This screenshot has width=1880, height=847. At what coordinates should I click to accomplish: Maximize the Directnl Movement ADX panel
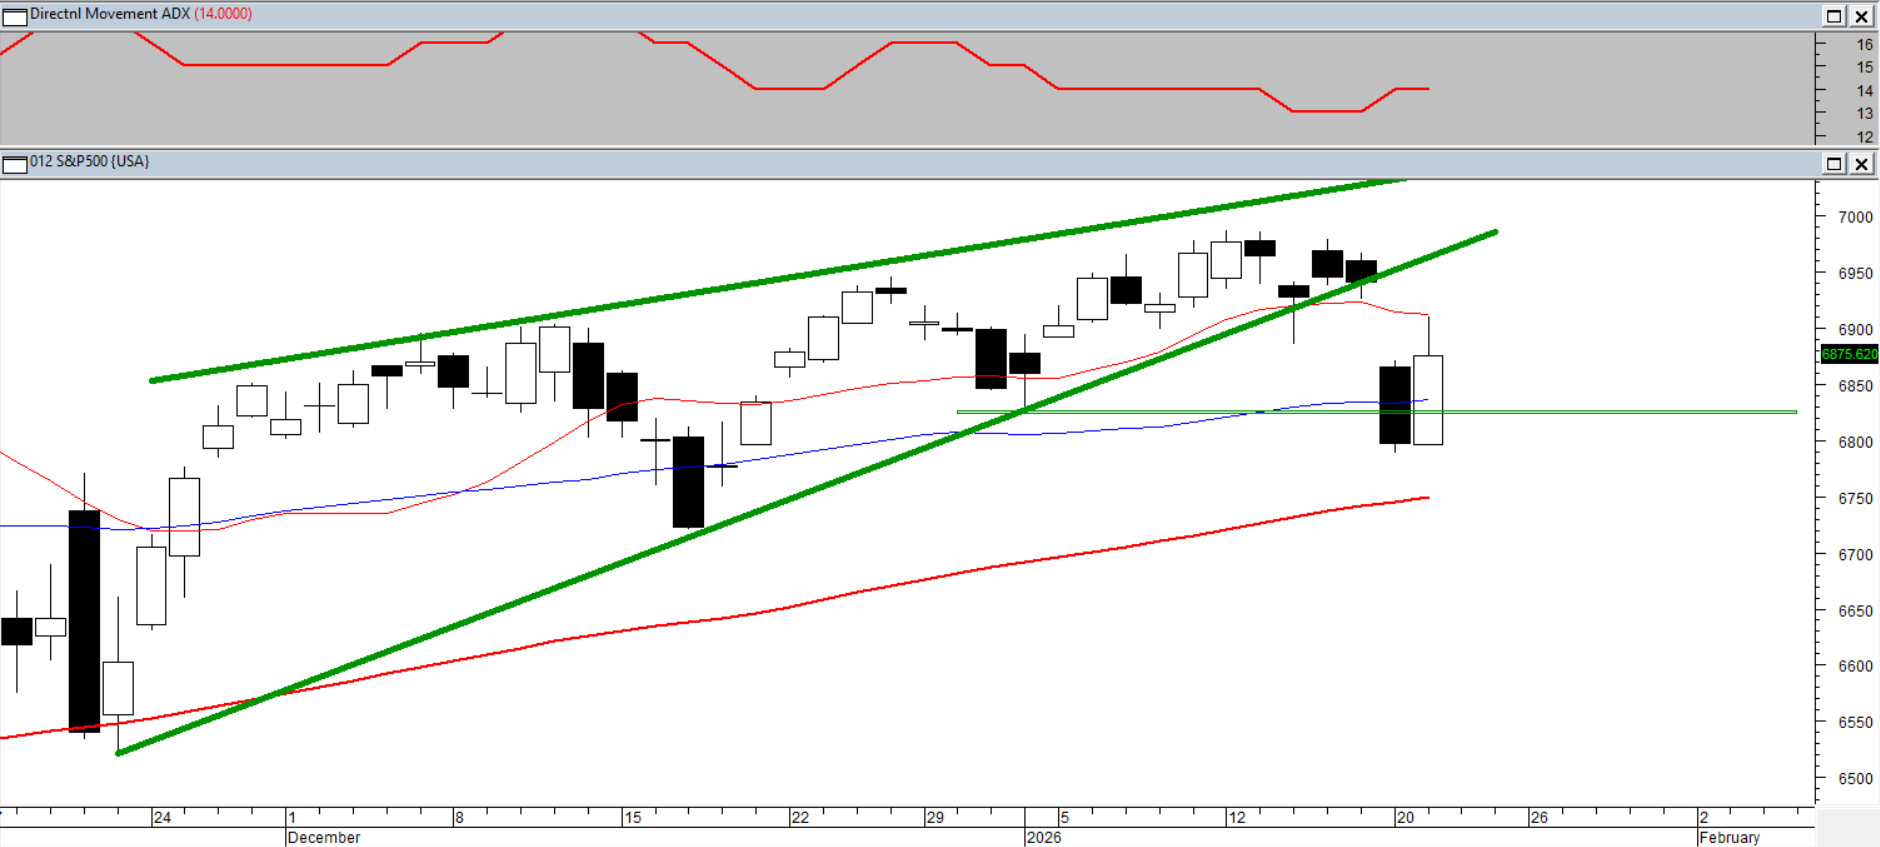pos(1834,16)
